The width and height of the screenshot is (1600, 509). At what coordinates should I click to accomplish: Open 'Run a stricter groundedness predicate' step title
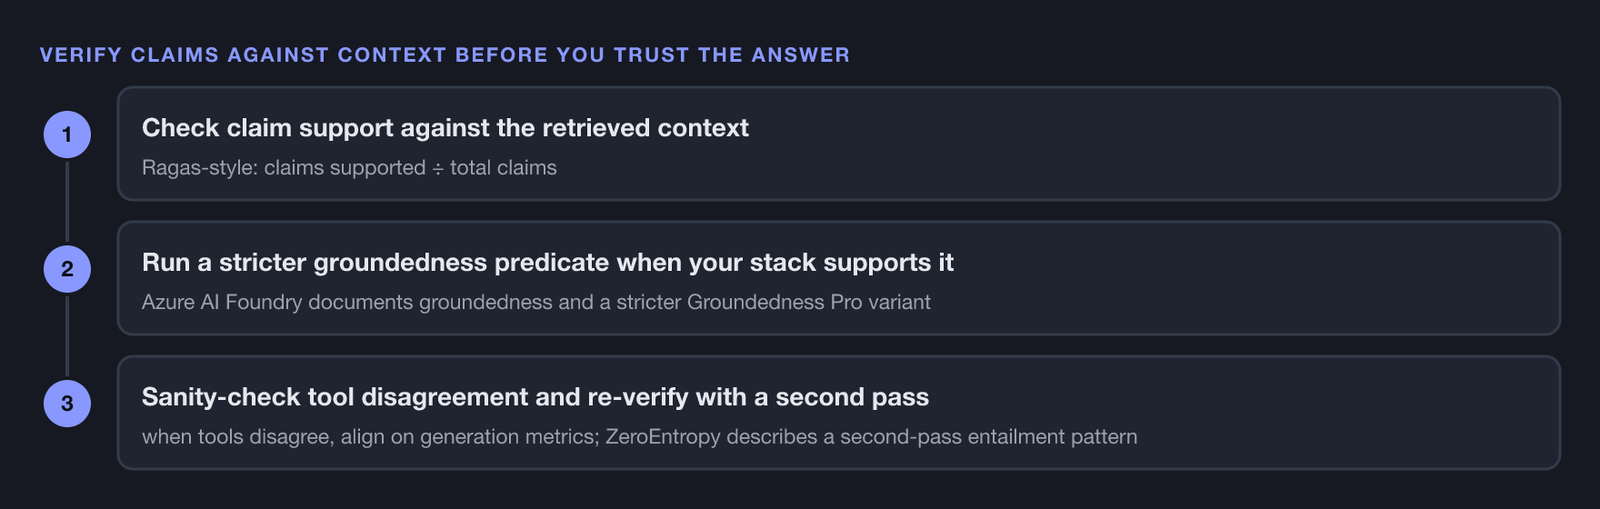click(x=548, y=262)
